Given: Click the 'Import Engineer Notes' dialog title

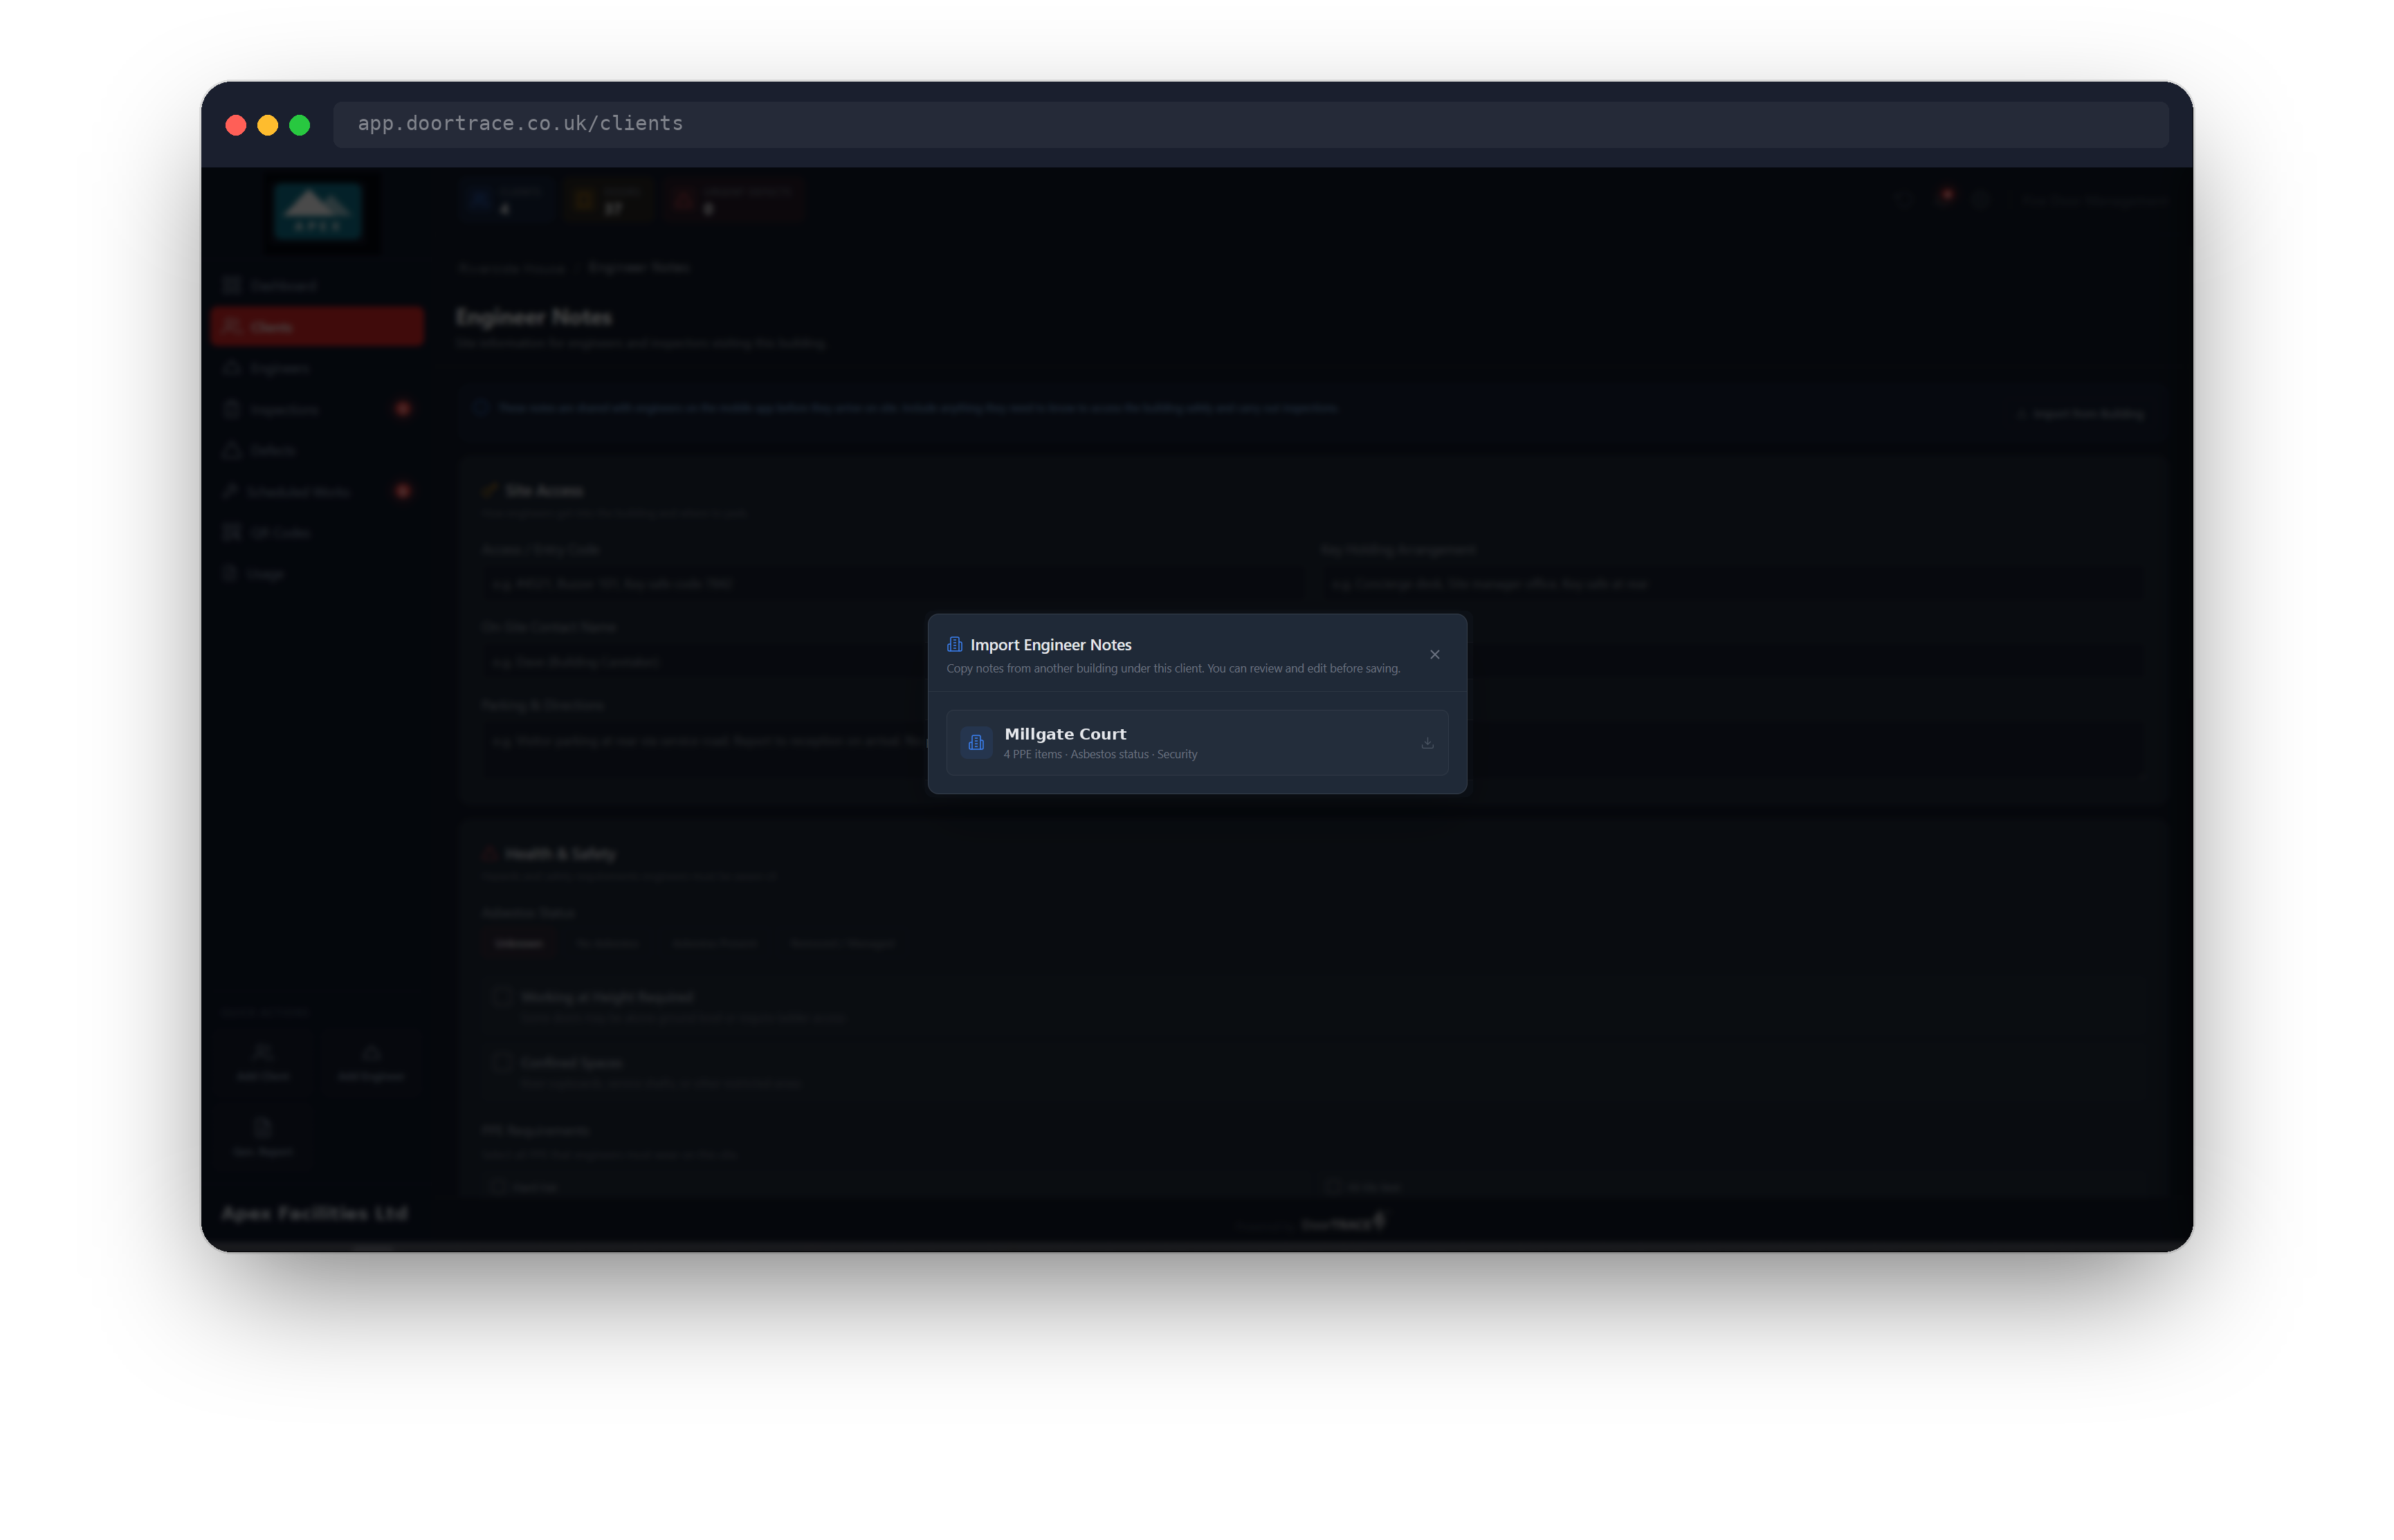Looking at the screenshot, I should [1051, 645].
